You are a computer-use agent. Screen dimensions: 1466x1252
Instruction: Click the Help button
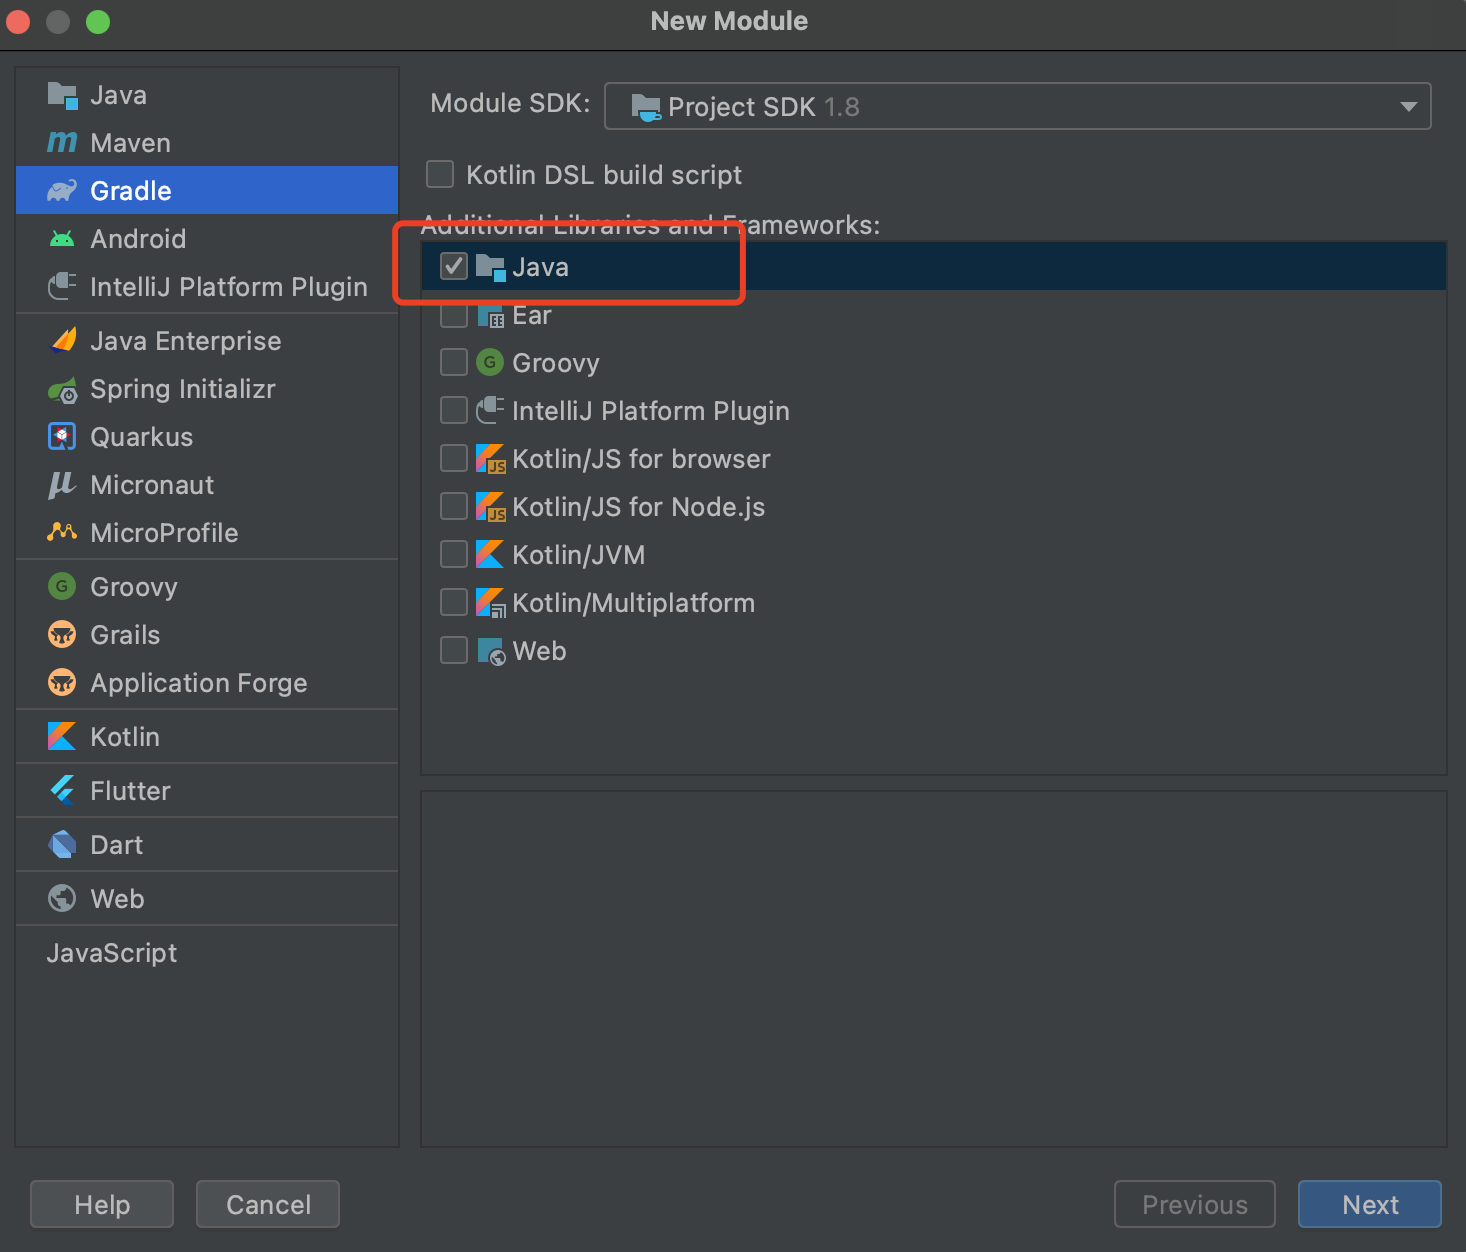point(102,1204)
